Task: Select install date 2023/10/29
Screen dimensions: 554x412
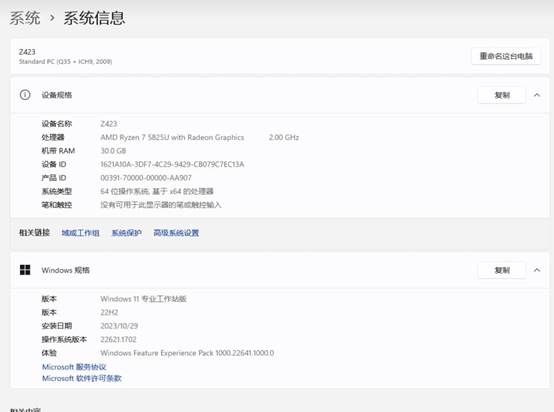Action: 119,326
